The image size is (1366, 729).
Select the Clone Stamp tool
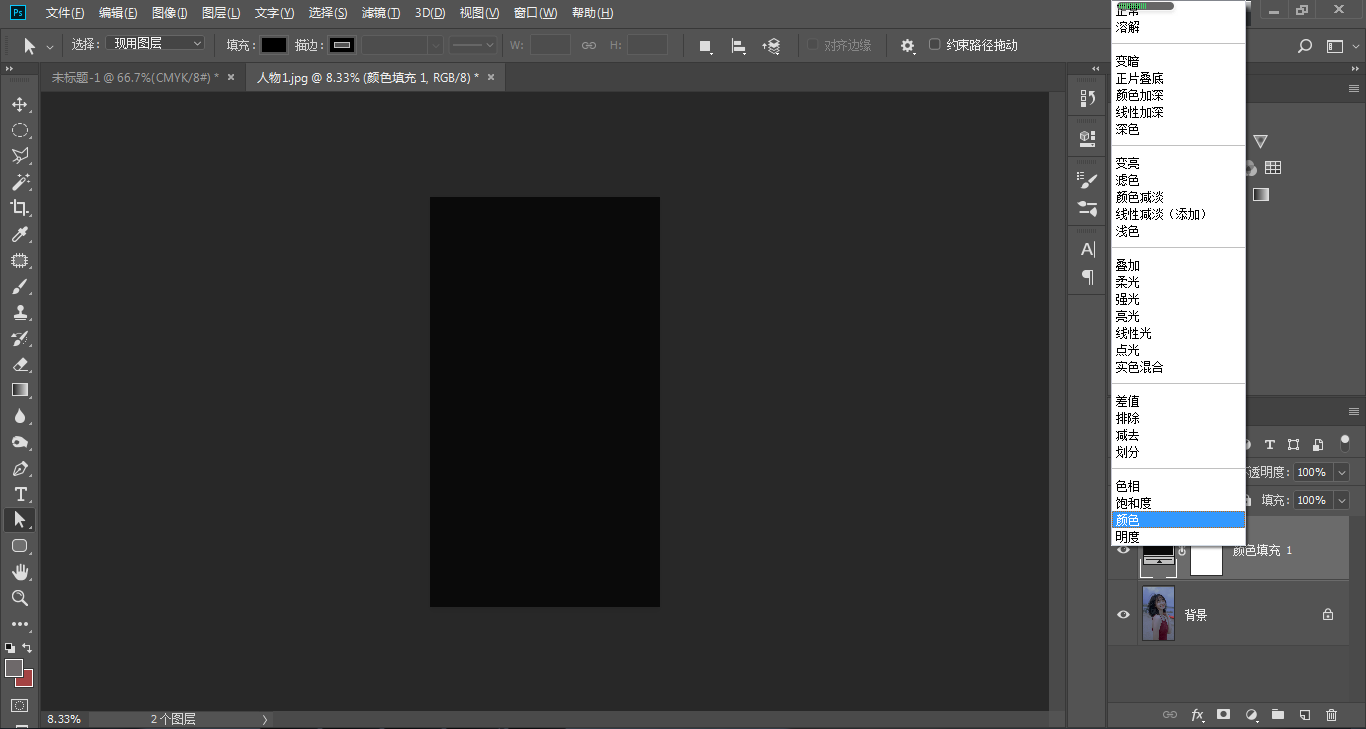point(20,312)
